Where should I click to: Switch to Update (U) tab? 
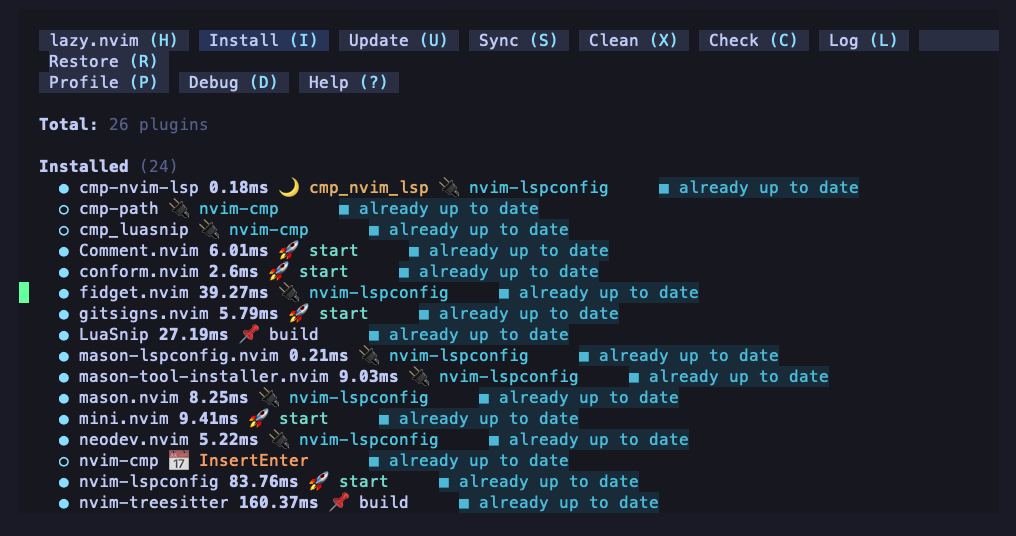tap(398, 40)
